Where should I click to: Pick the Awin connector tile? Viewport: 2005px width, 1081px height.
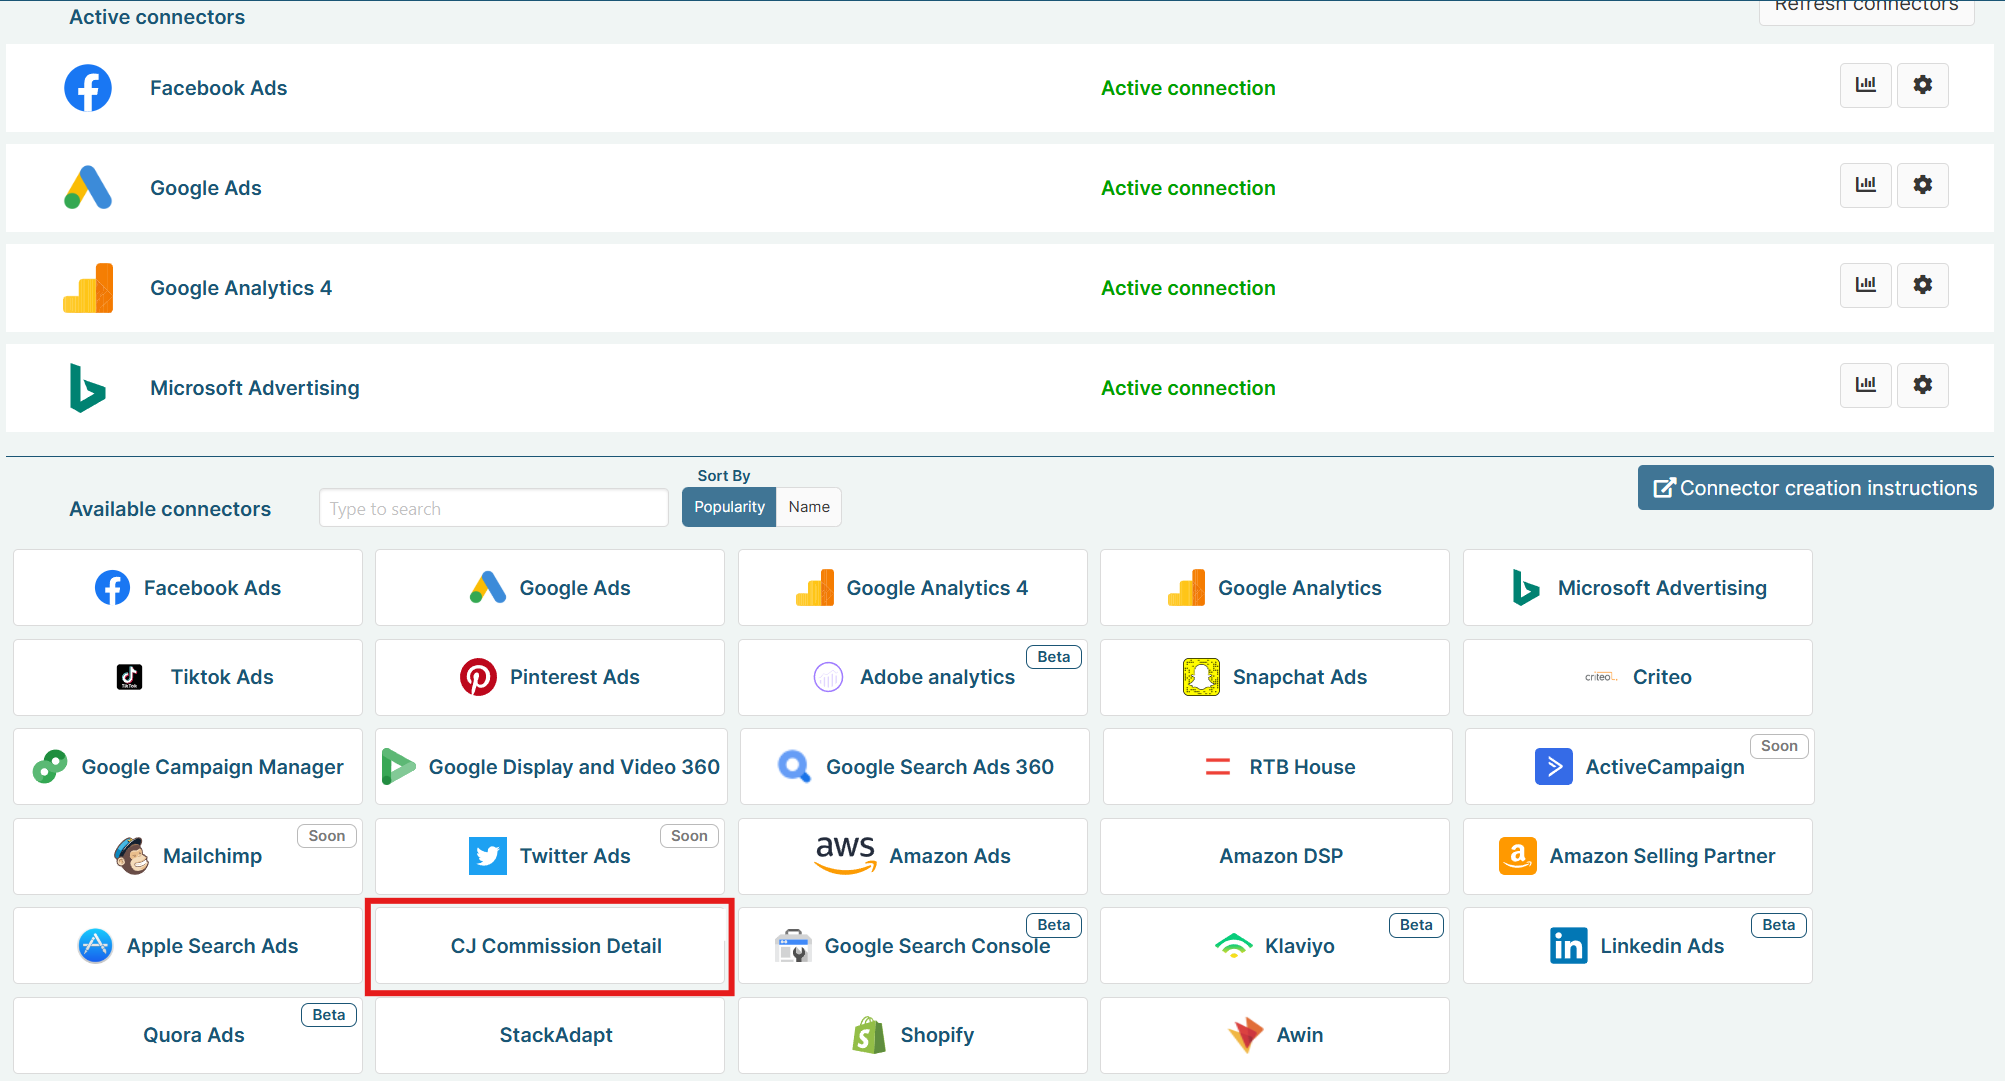(1274, 1035)
